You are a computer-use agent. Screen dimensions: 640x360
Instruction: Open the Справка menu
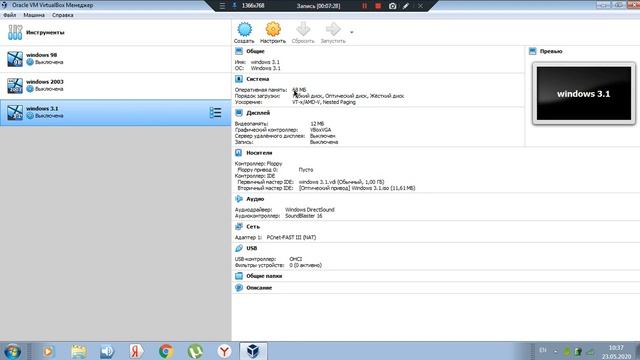[x=62, y=15]
